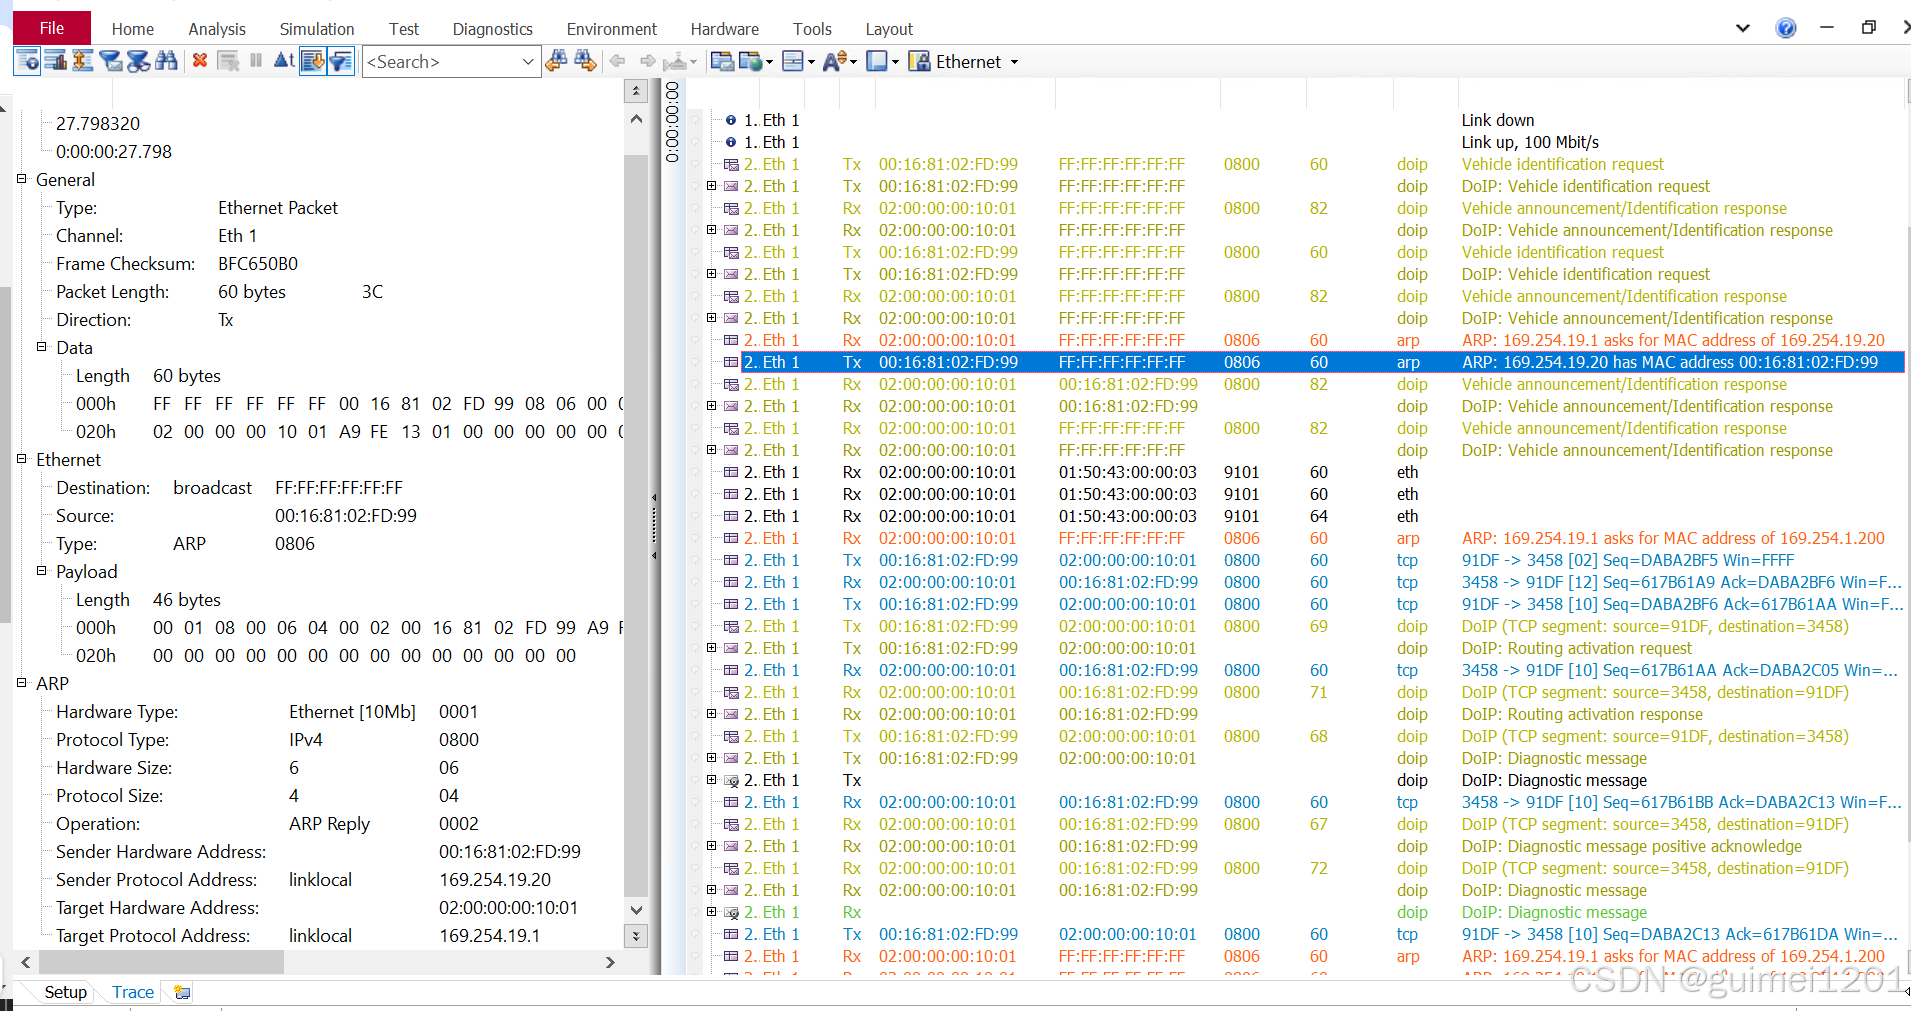Viewport: 1911px width, 1011px height.
Task: Open the Search dropdown list
Action: (x=530, y=61)
